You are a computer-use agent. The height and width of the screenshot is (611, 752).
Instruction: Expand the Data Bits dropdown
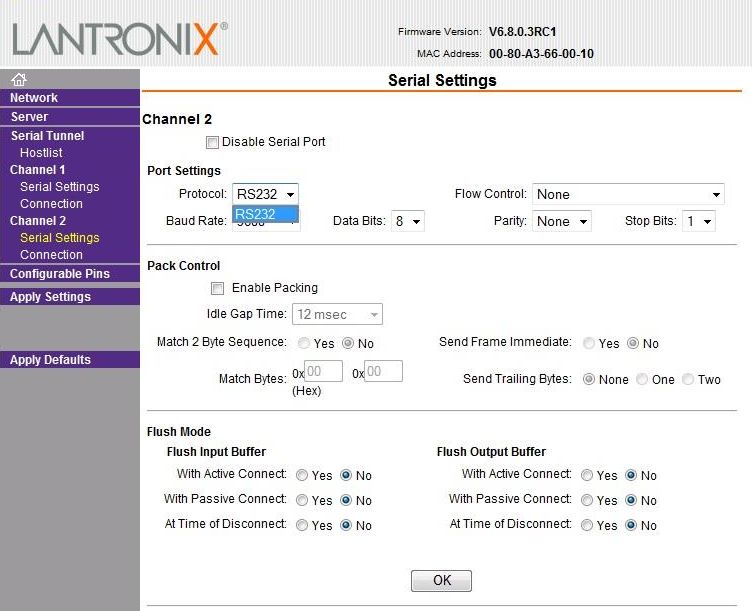pyautogui.click(x=408, y=221)
